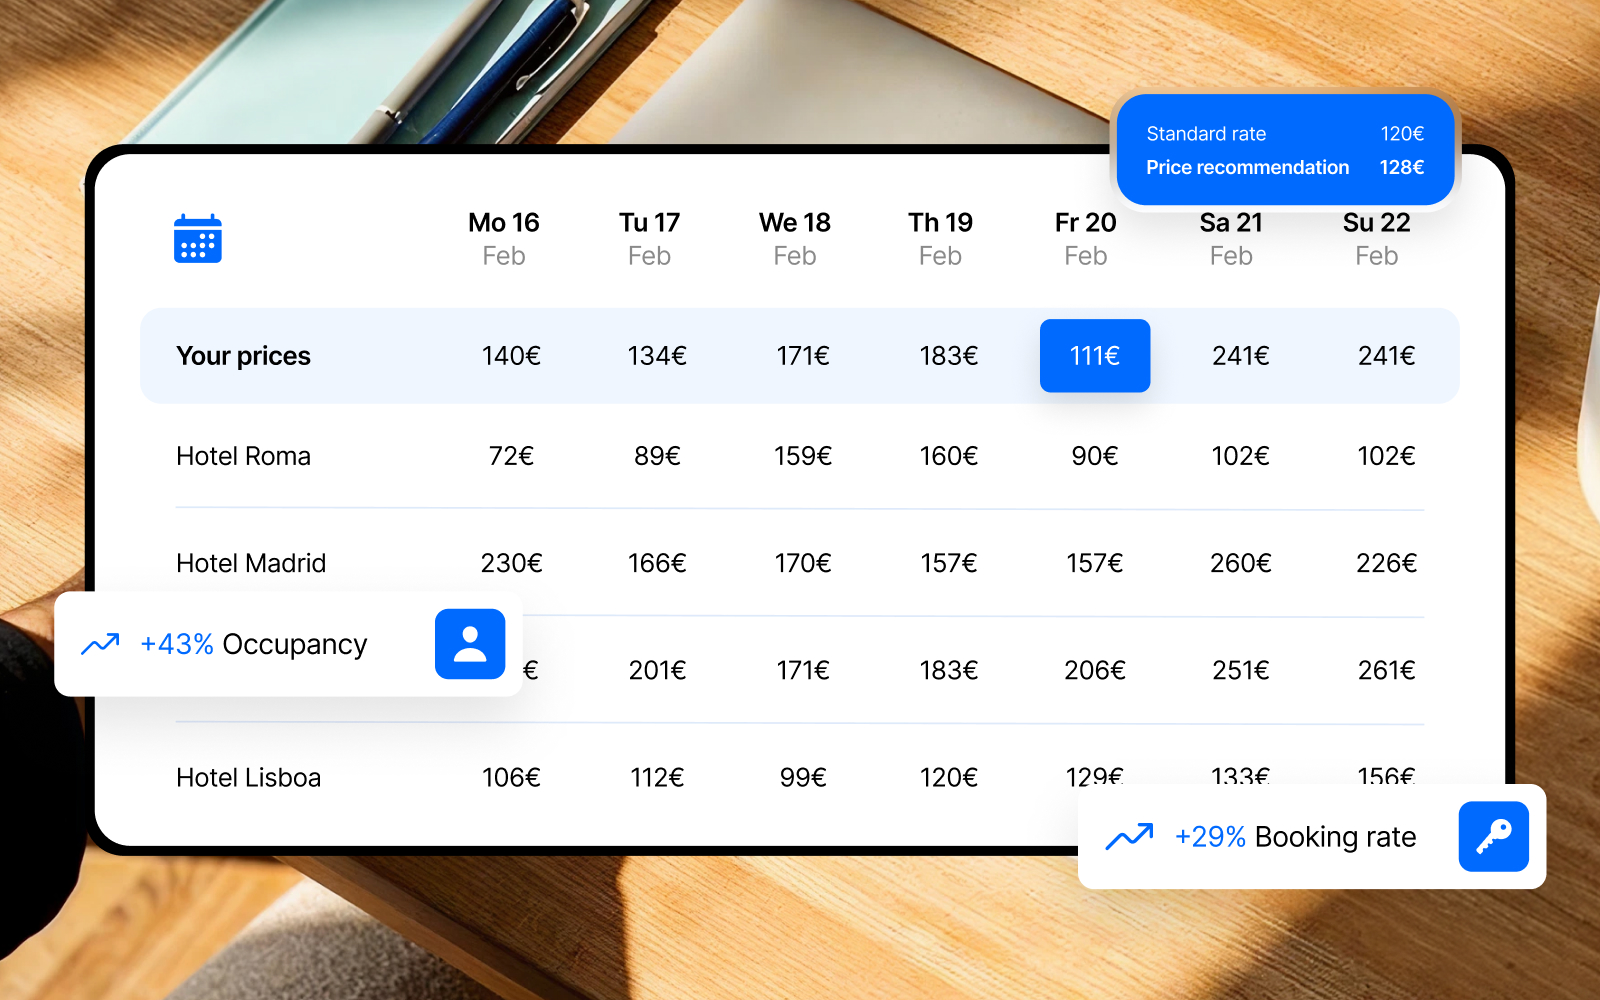The image size is (1600, 1000).
Task: Select the Fr 20 Feb column header
Action: (x=1086, y=239)
